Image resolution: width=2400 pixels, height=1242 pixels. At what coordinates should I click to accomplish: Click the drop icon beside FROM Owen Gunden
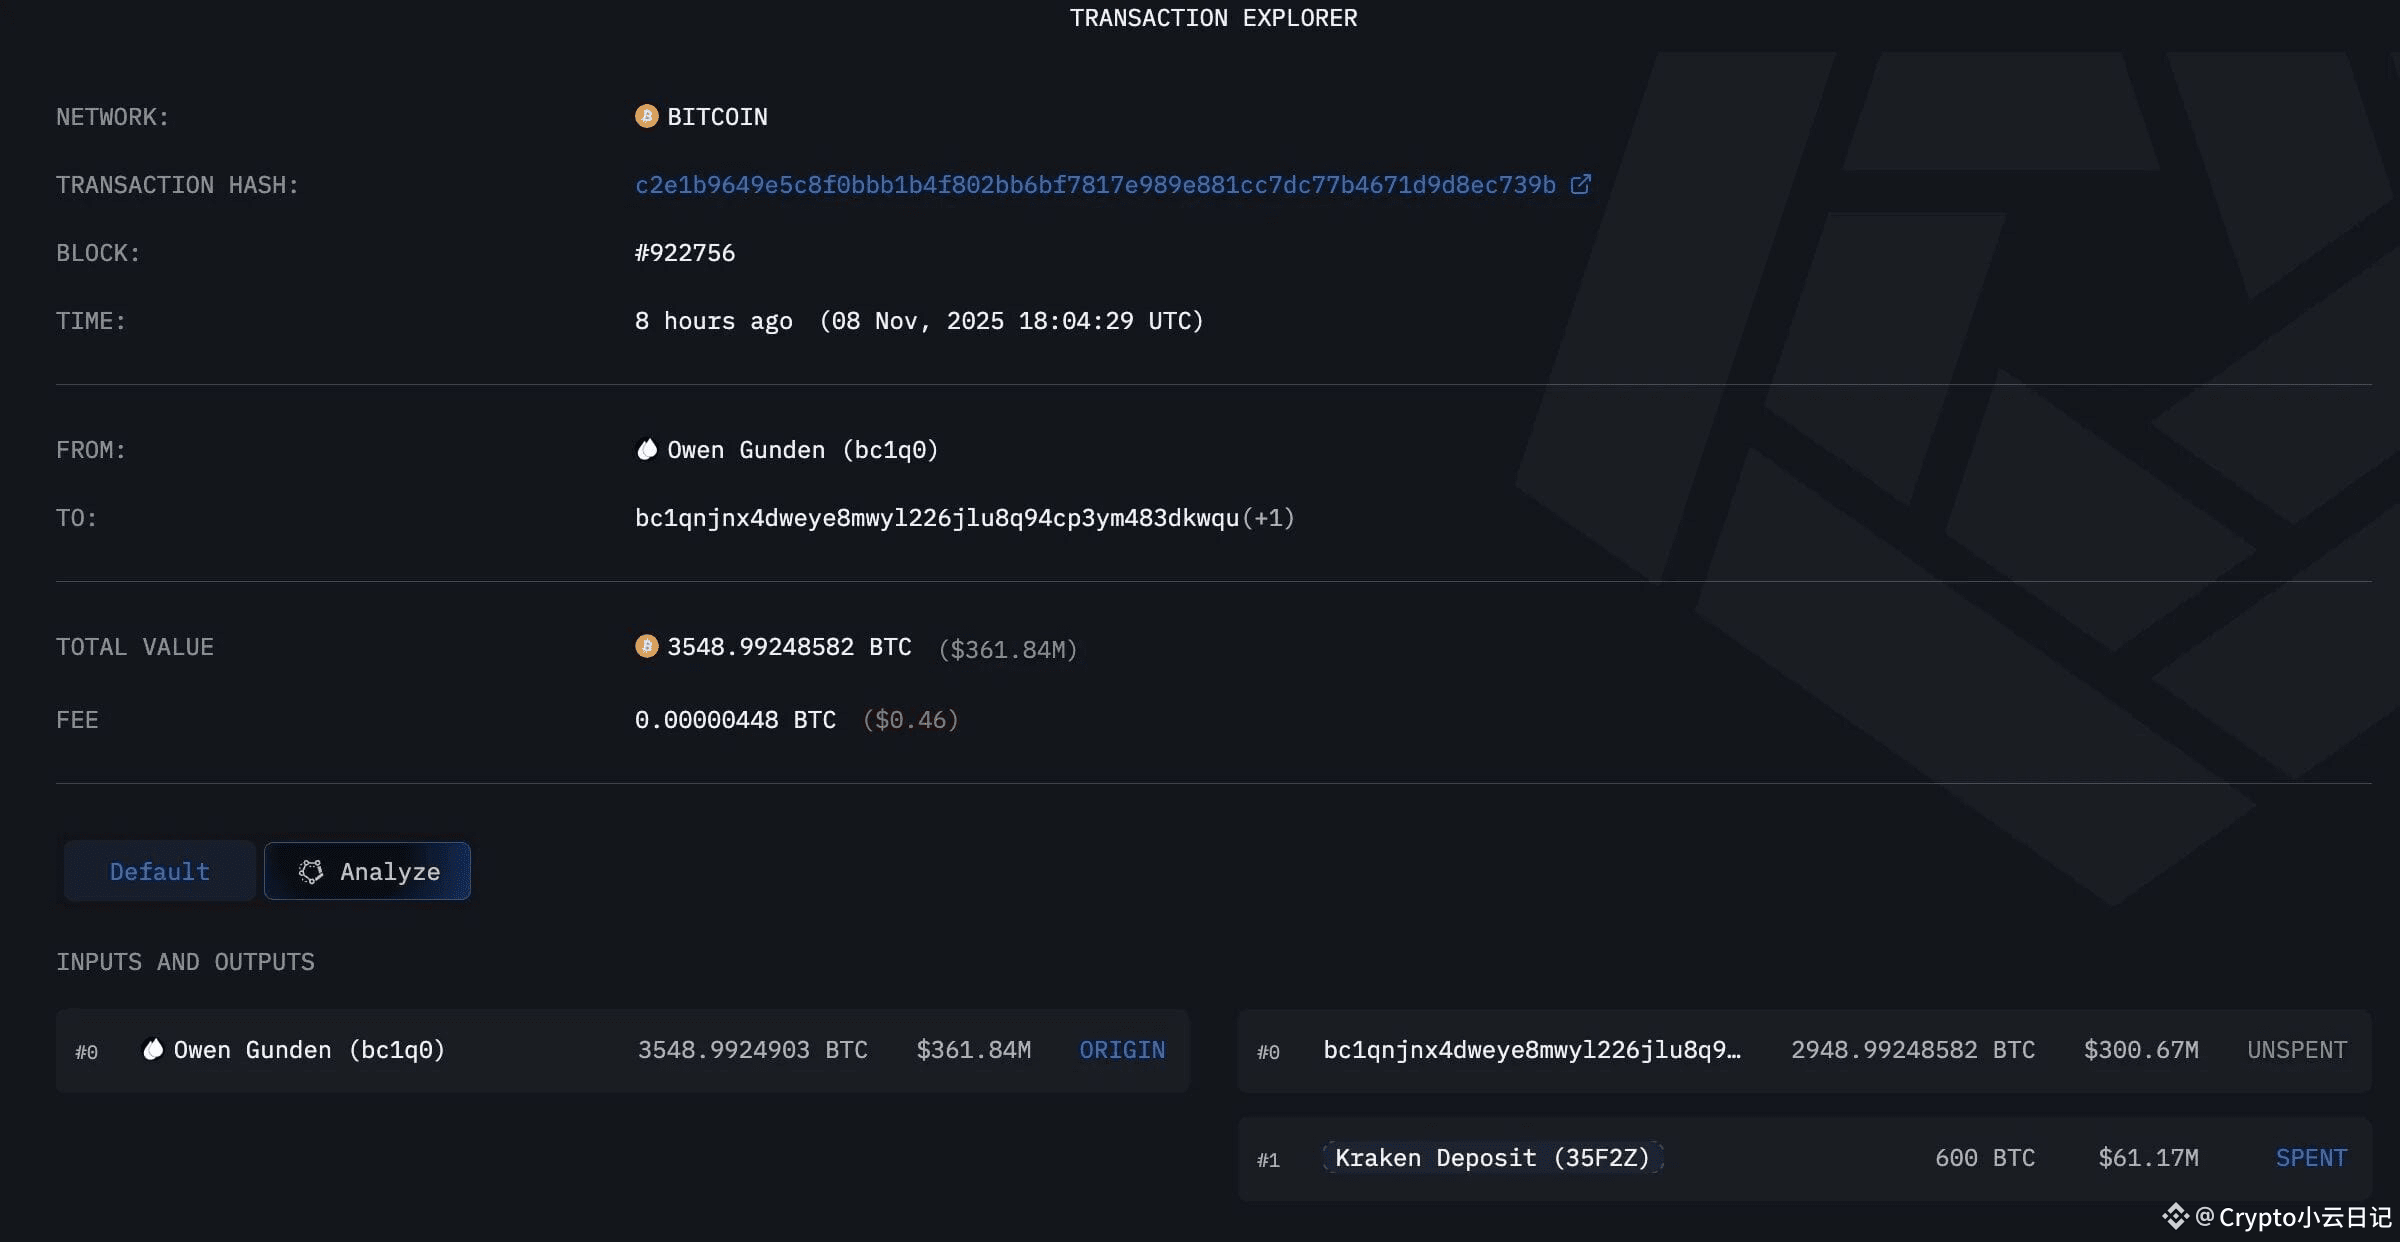(x=647, y=450)
